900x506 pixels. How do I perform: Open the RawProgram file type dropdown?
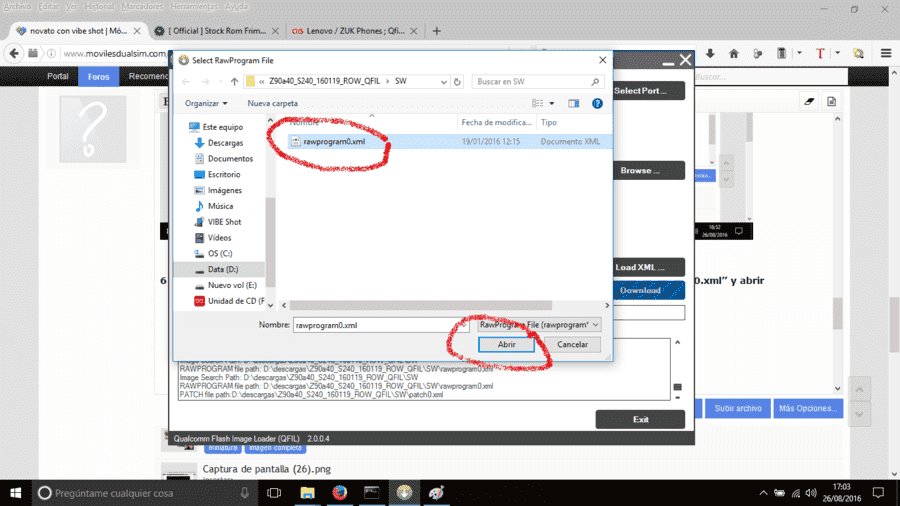click(539, 325)
